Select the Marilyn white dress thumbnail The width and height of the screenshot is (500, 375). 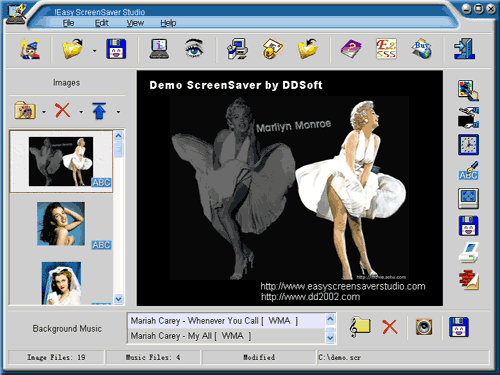pyautogui.click(x=61, y=161)
